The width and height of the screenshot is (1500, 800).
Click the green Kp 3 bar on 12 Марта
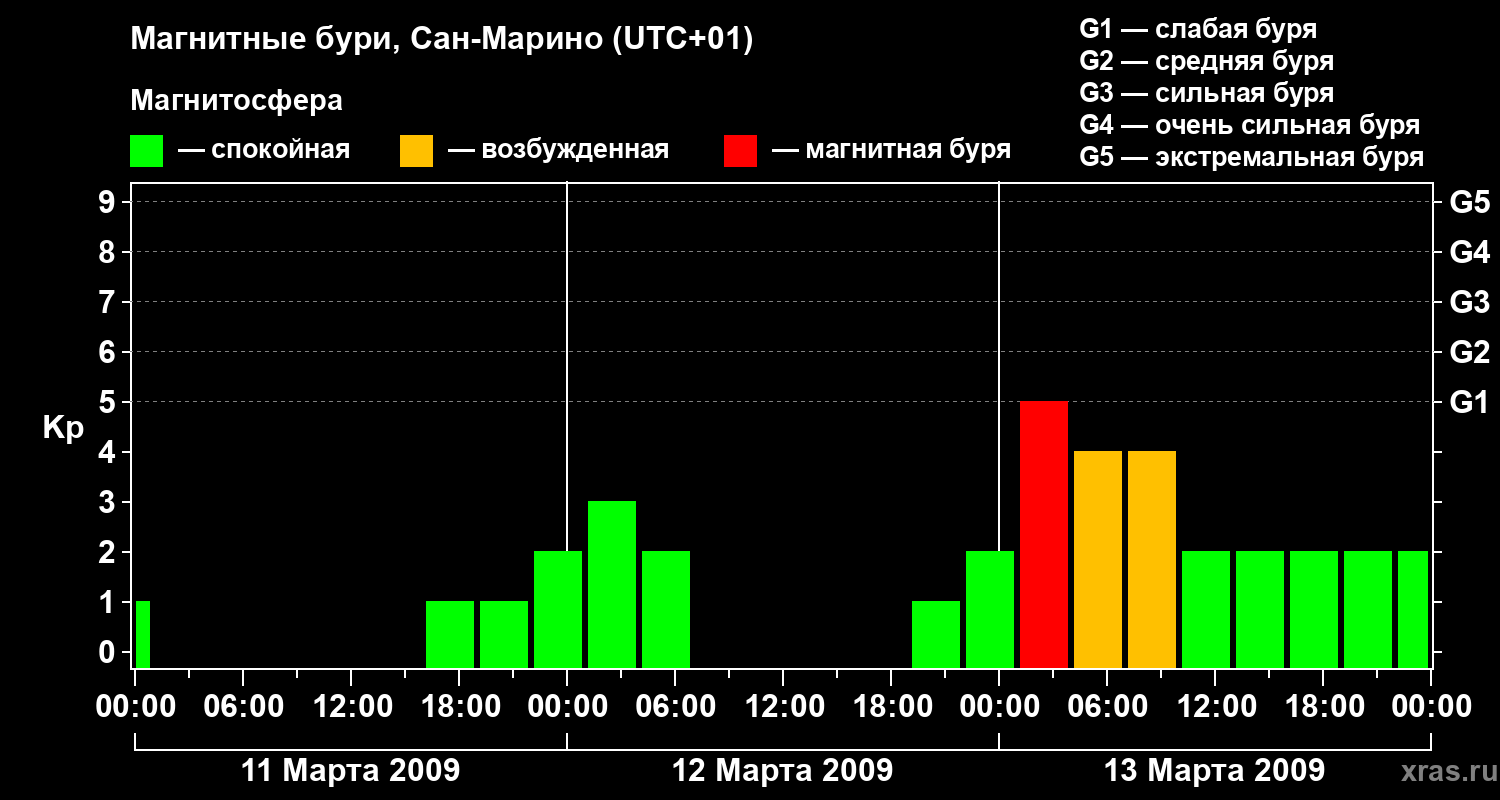[x=612, y=584]
